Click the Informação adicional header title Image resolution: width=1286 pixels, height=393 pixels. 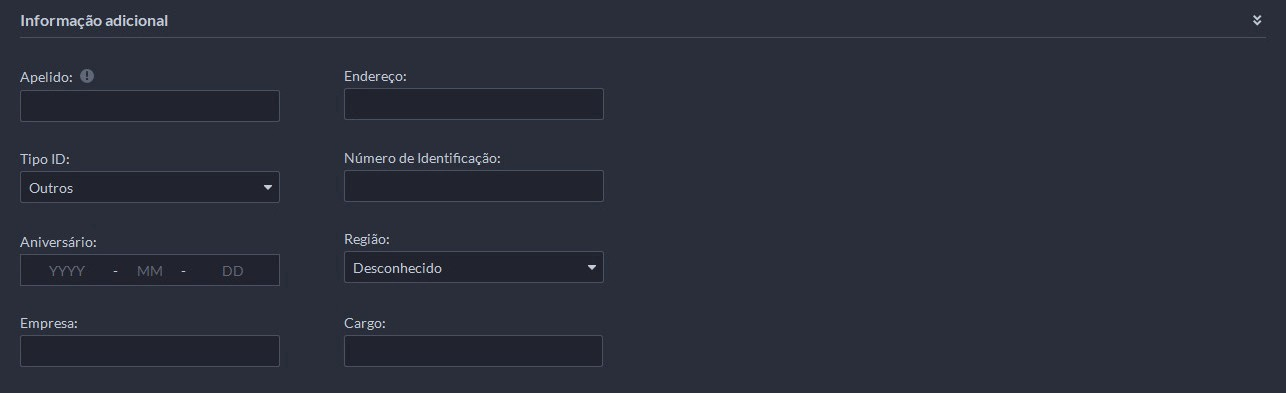click(x=94, y=20)
